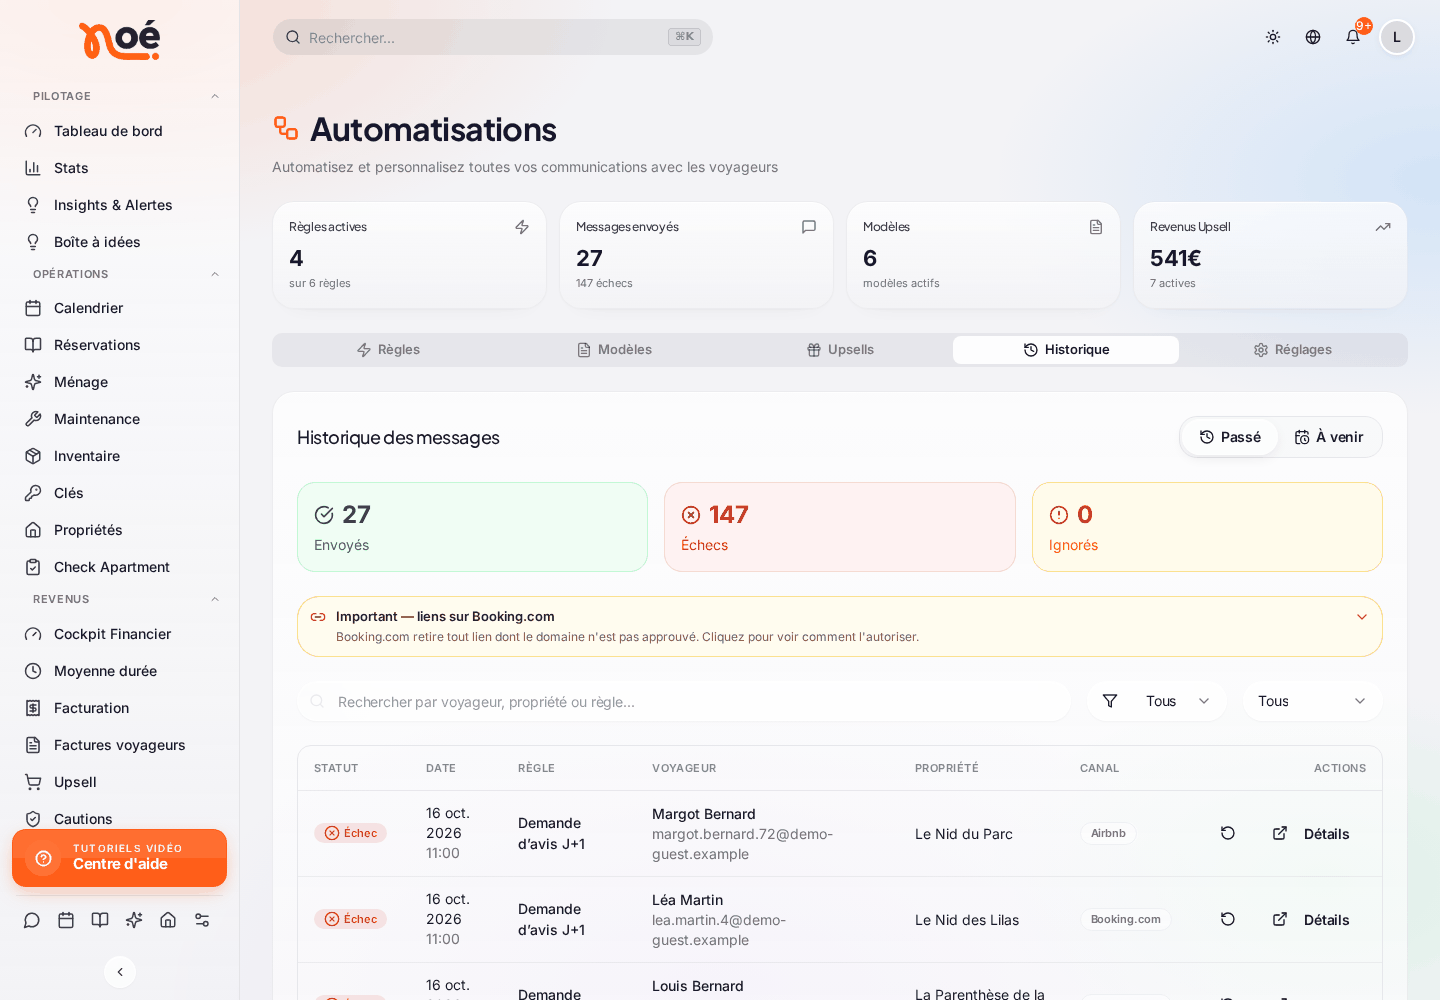This screenshot has height=1000, width=1440.
Task: Open Centre d'aide tutorials button
Action: pyautogui.click(x=119, y=858)
